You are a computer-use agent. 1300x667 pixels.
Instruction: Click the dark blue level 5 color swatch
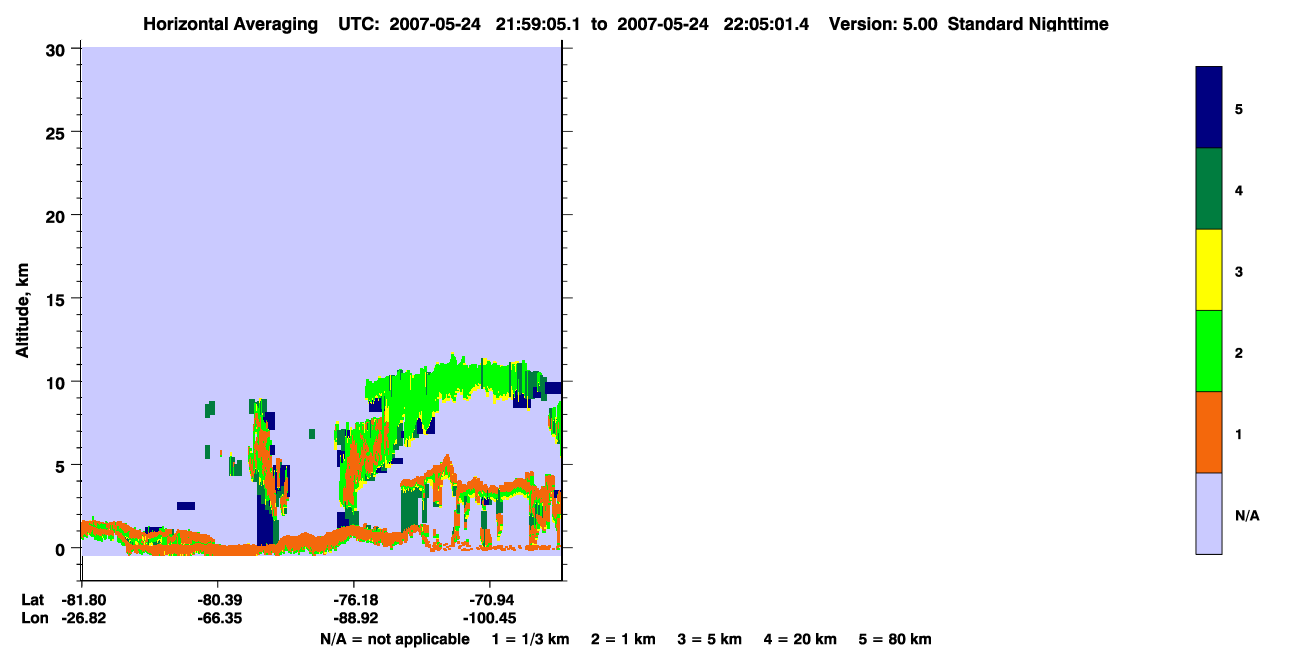coord(1209,108)
